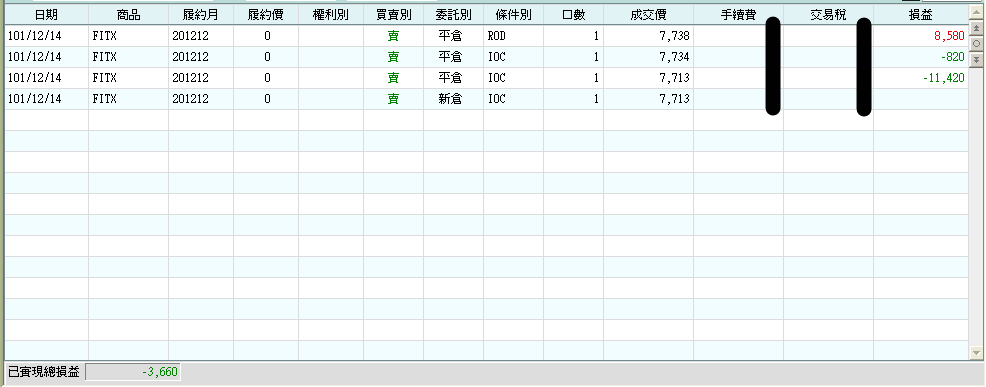Click the date in the ROD row

[35, 36]
